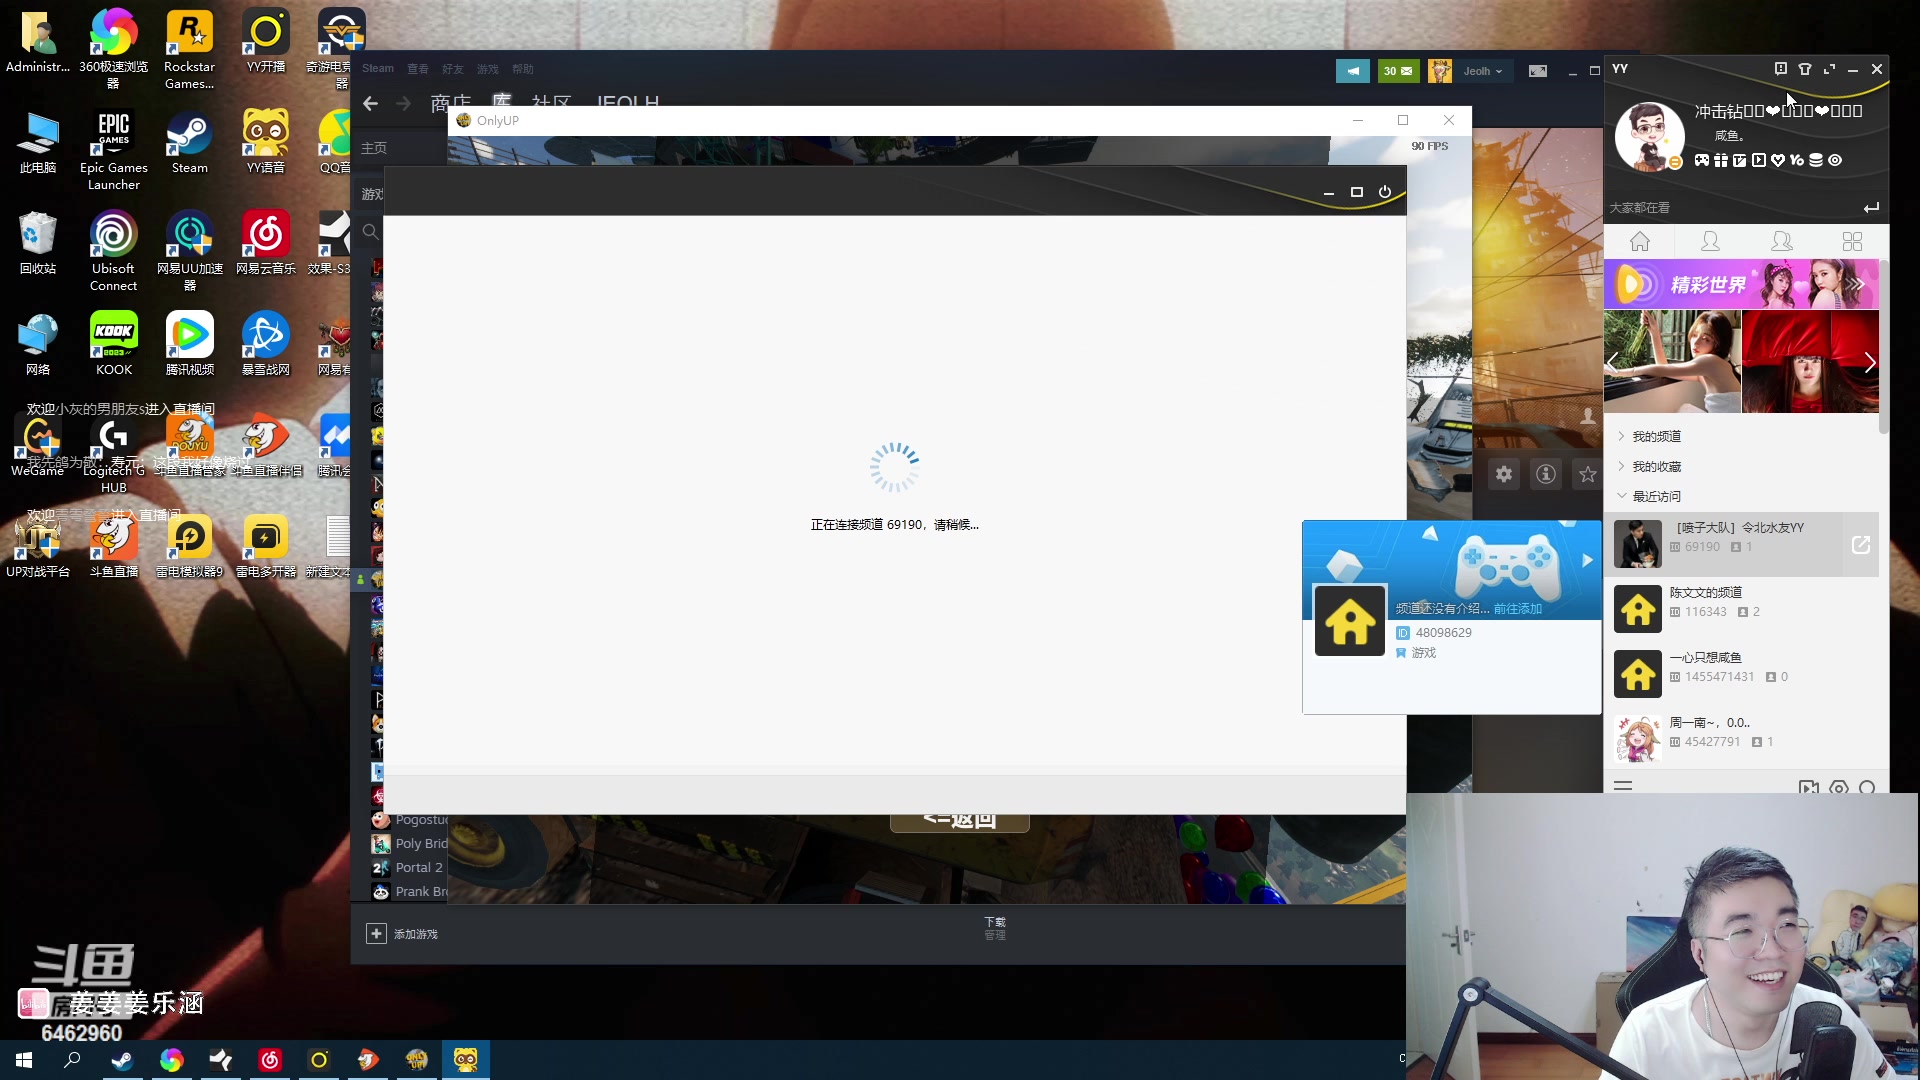Open 好友 menu in Steam window
This screenshot has width=1920, height=1080.
[453, 69]
